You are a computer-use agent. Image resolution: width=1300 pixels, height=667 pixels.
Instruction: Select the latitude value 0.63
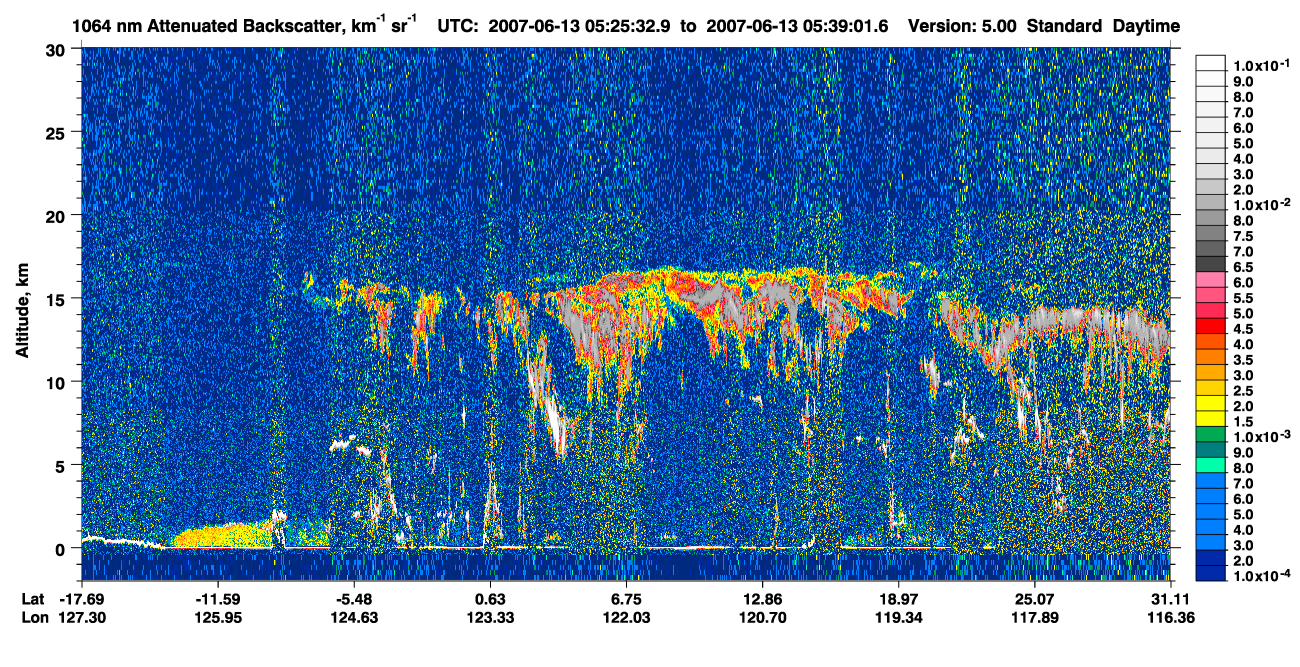[x=490, y=598]
